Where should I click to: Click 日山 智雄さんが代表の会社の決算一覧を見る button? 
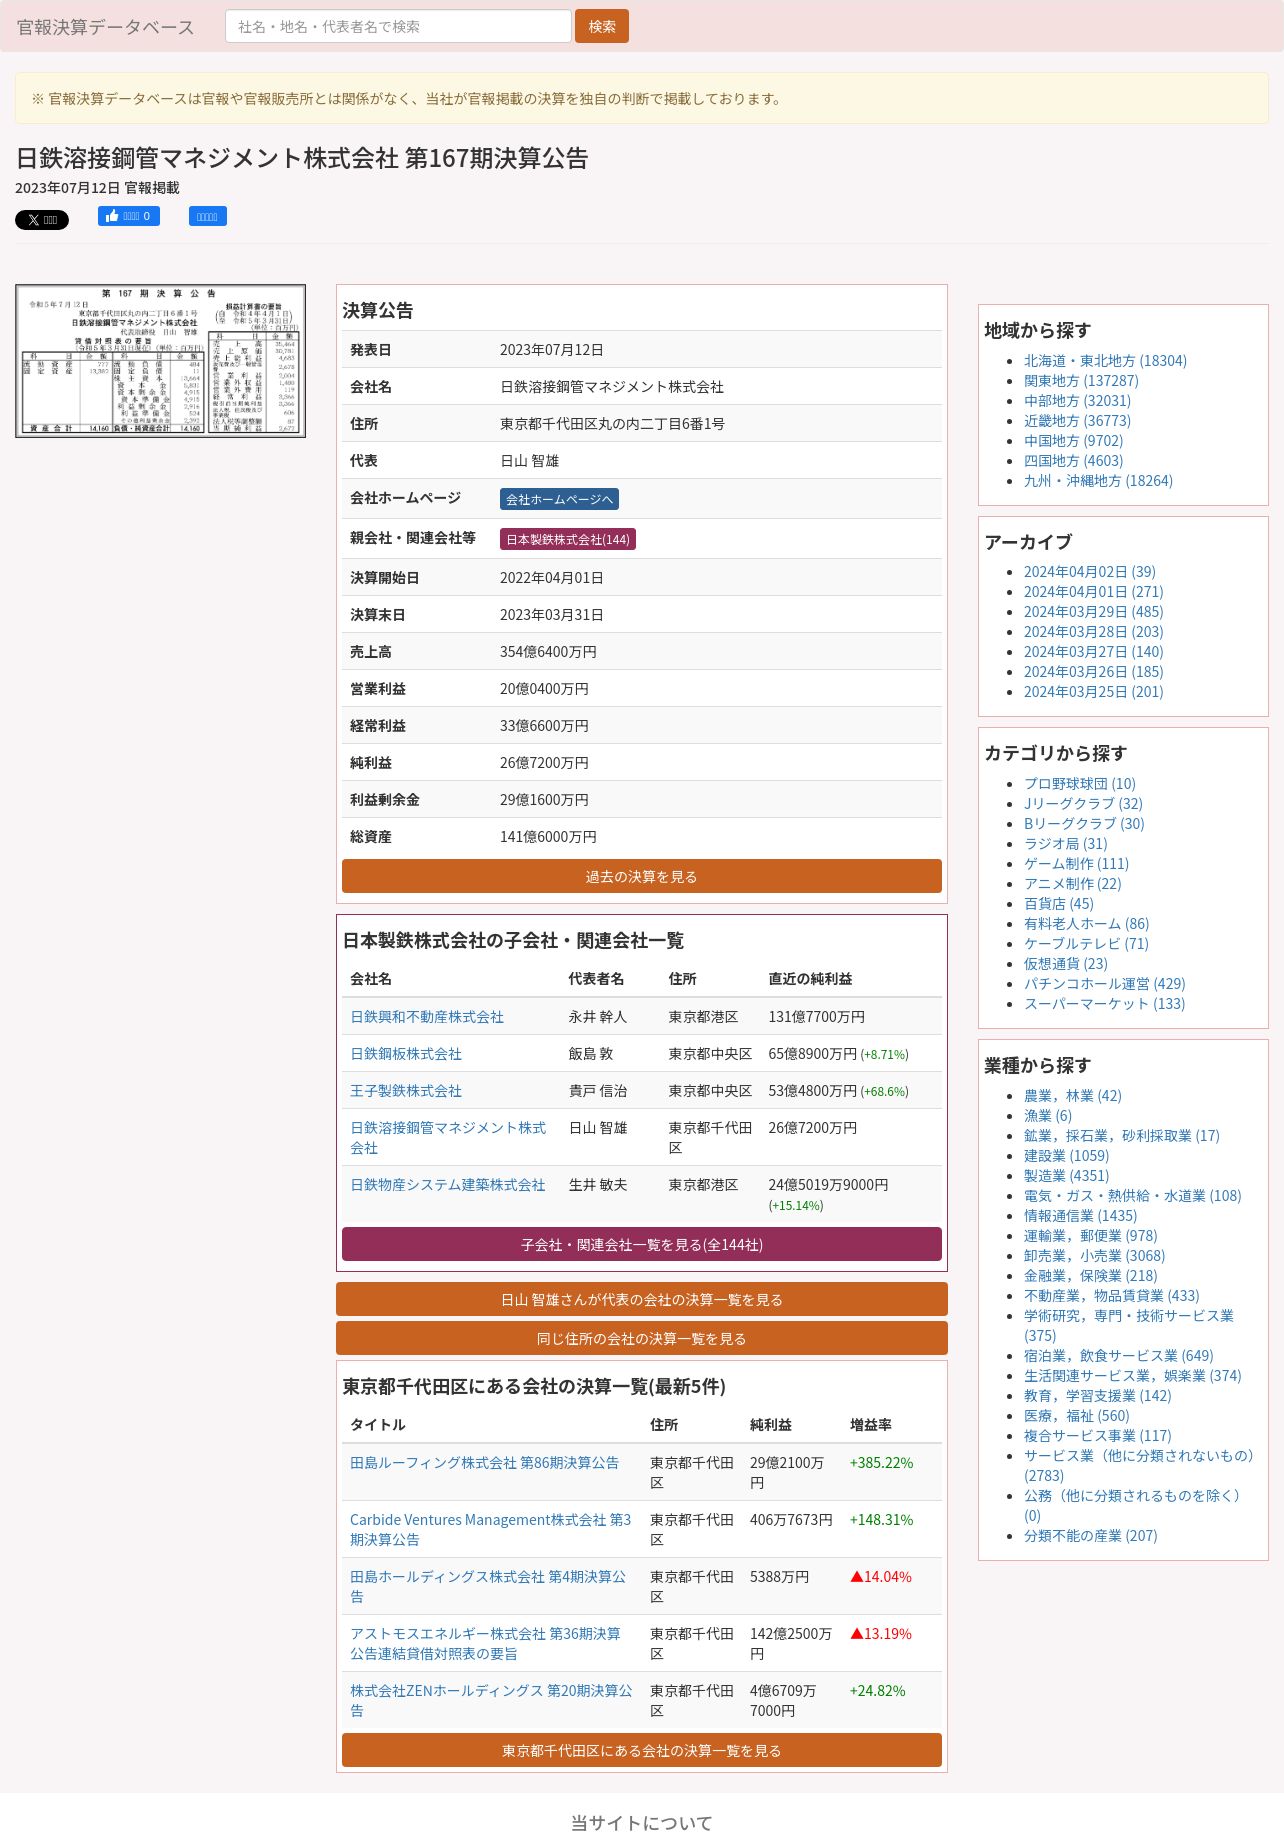point(642,1299)
